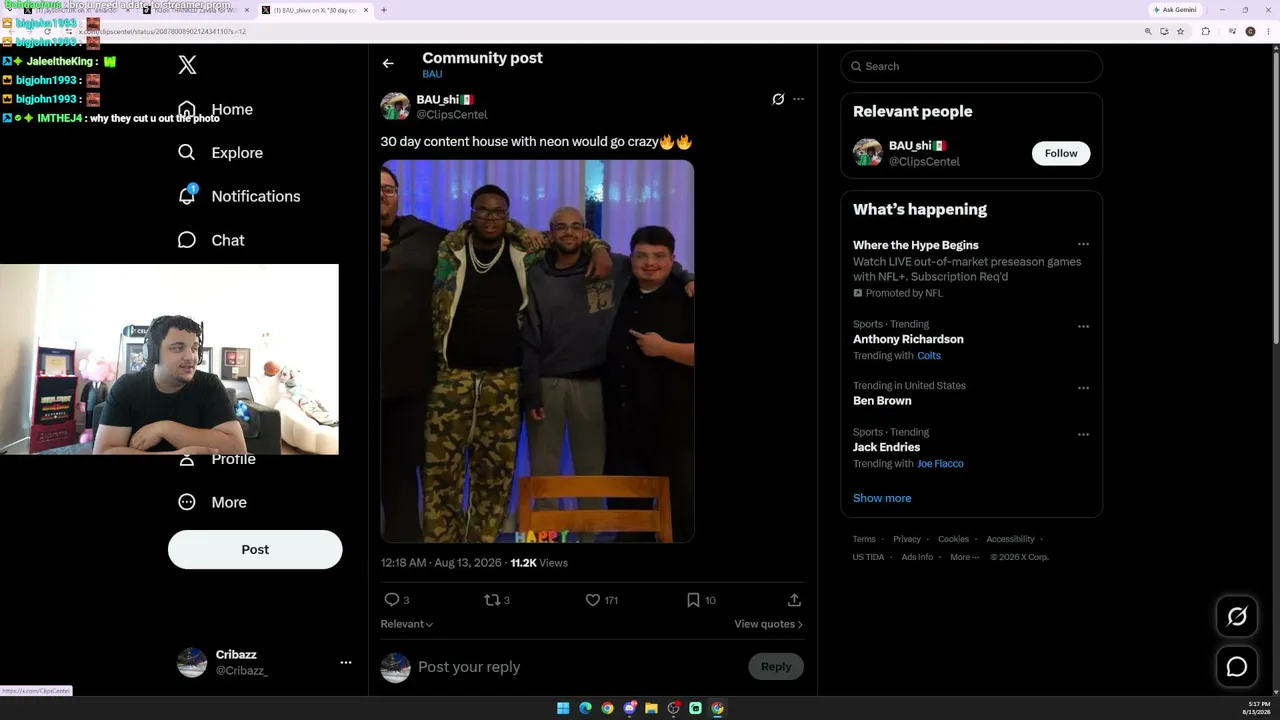The width and height of the screenshot is (1280, 720).
Task: Open the post's photo of four people
Action: tap(537, 351)
